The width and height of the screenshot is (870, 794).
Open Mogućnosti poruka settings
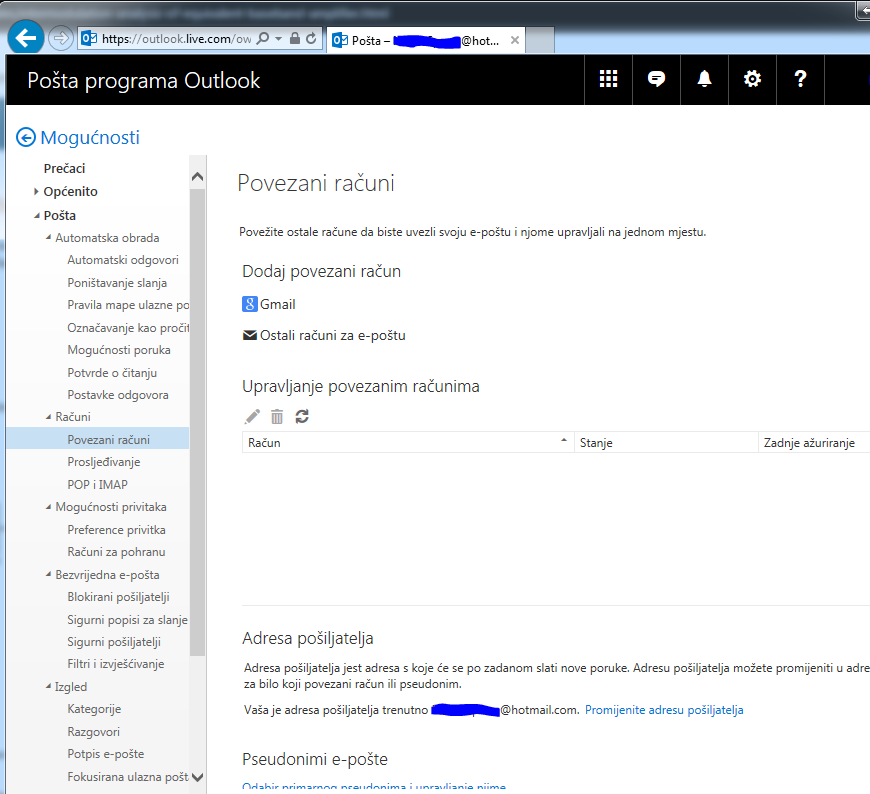coord(119,350)
